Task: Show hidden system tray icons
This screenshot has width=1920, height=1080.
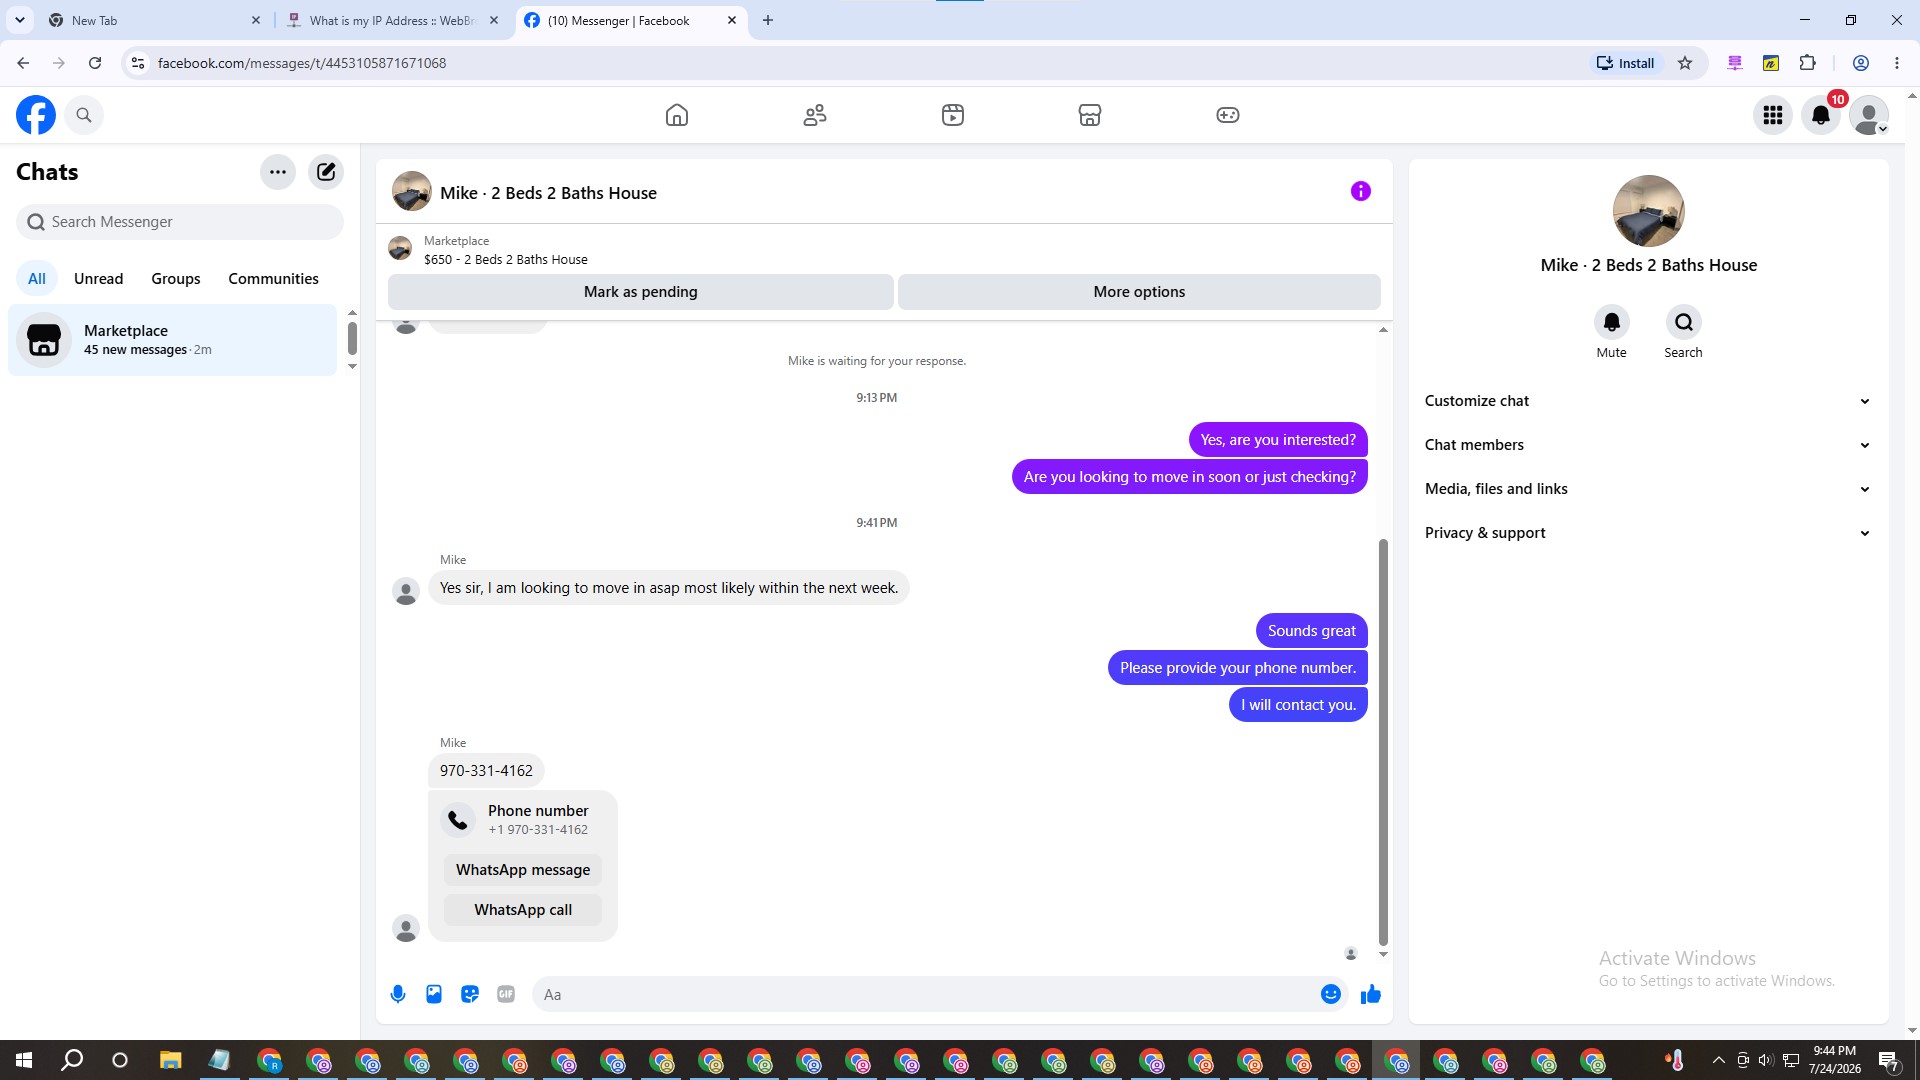Action: 1718,1060
